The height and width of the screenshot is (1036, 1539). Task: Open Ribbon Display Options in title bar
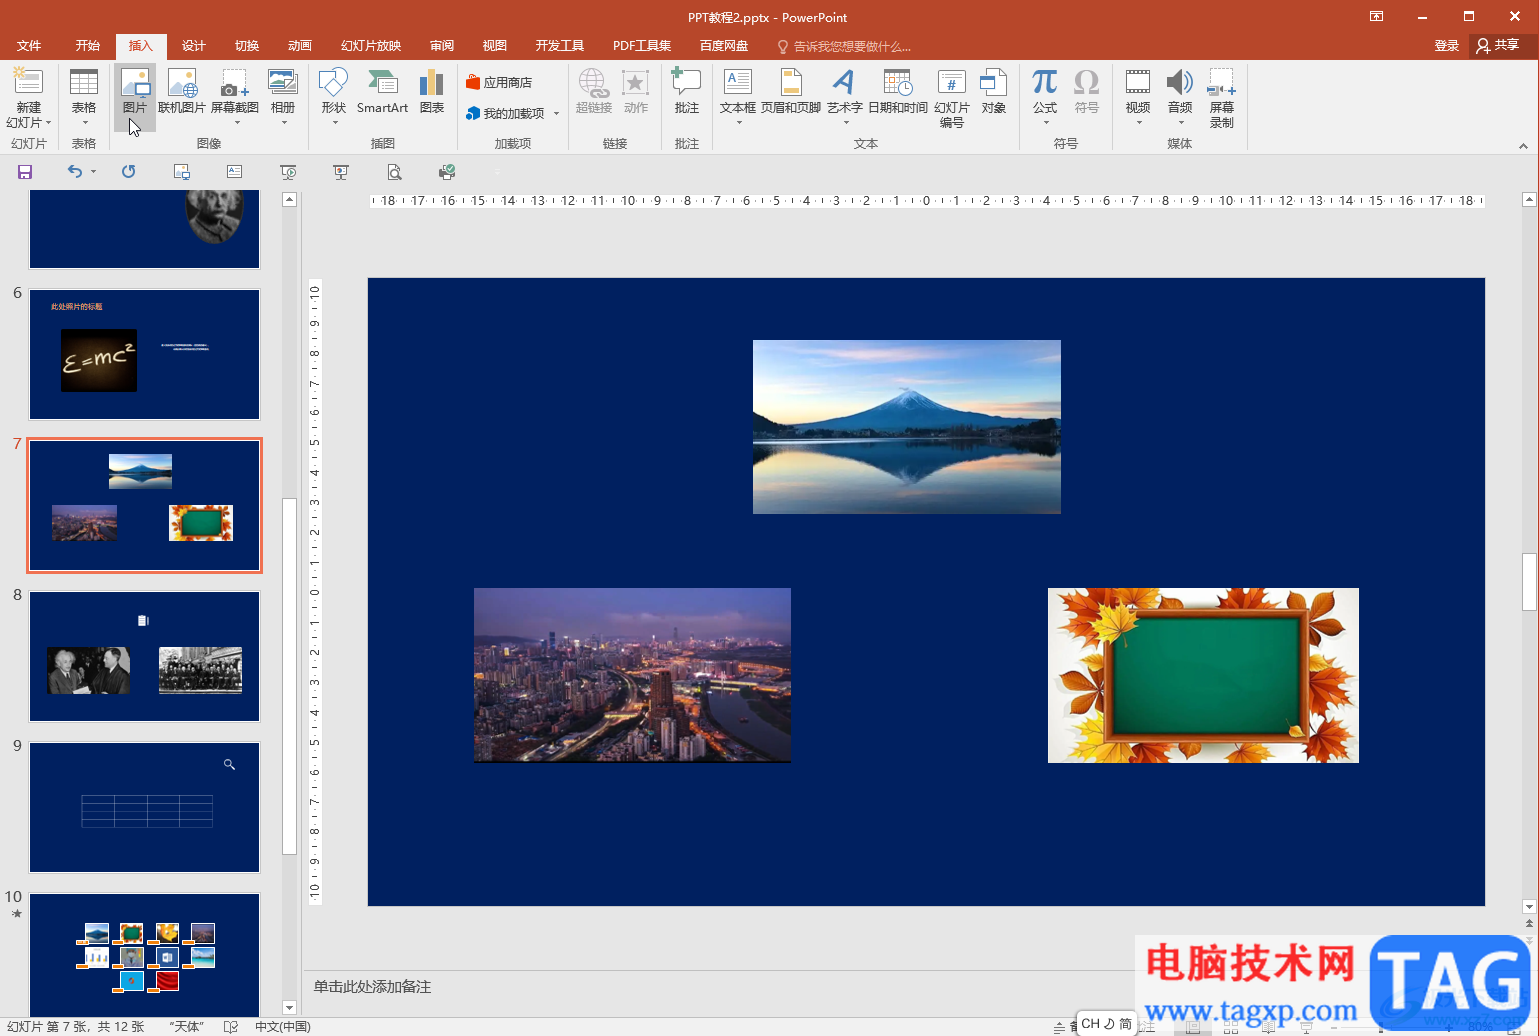[x=1377, y=17]
